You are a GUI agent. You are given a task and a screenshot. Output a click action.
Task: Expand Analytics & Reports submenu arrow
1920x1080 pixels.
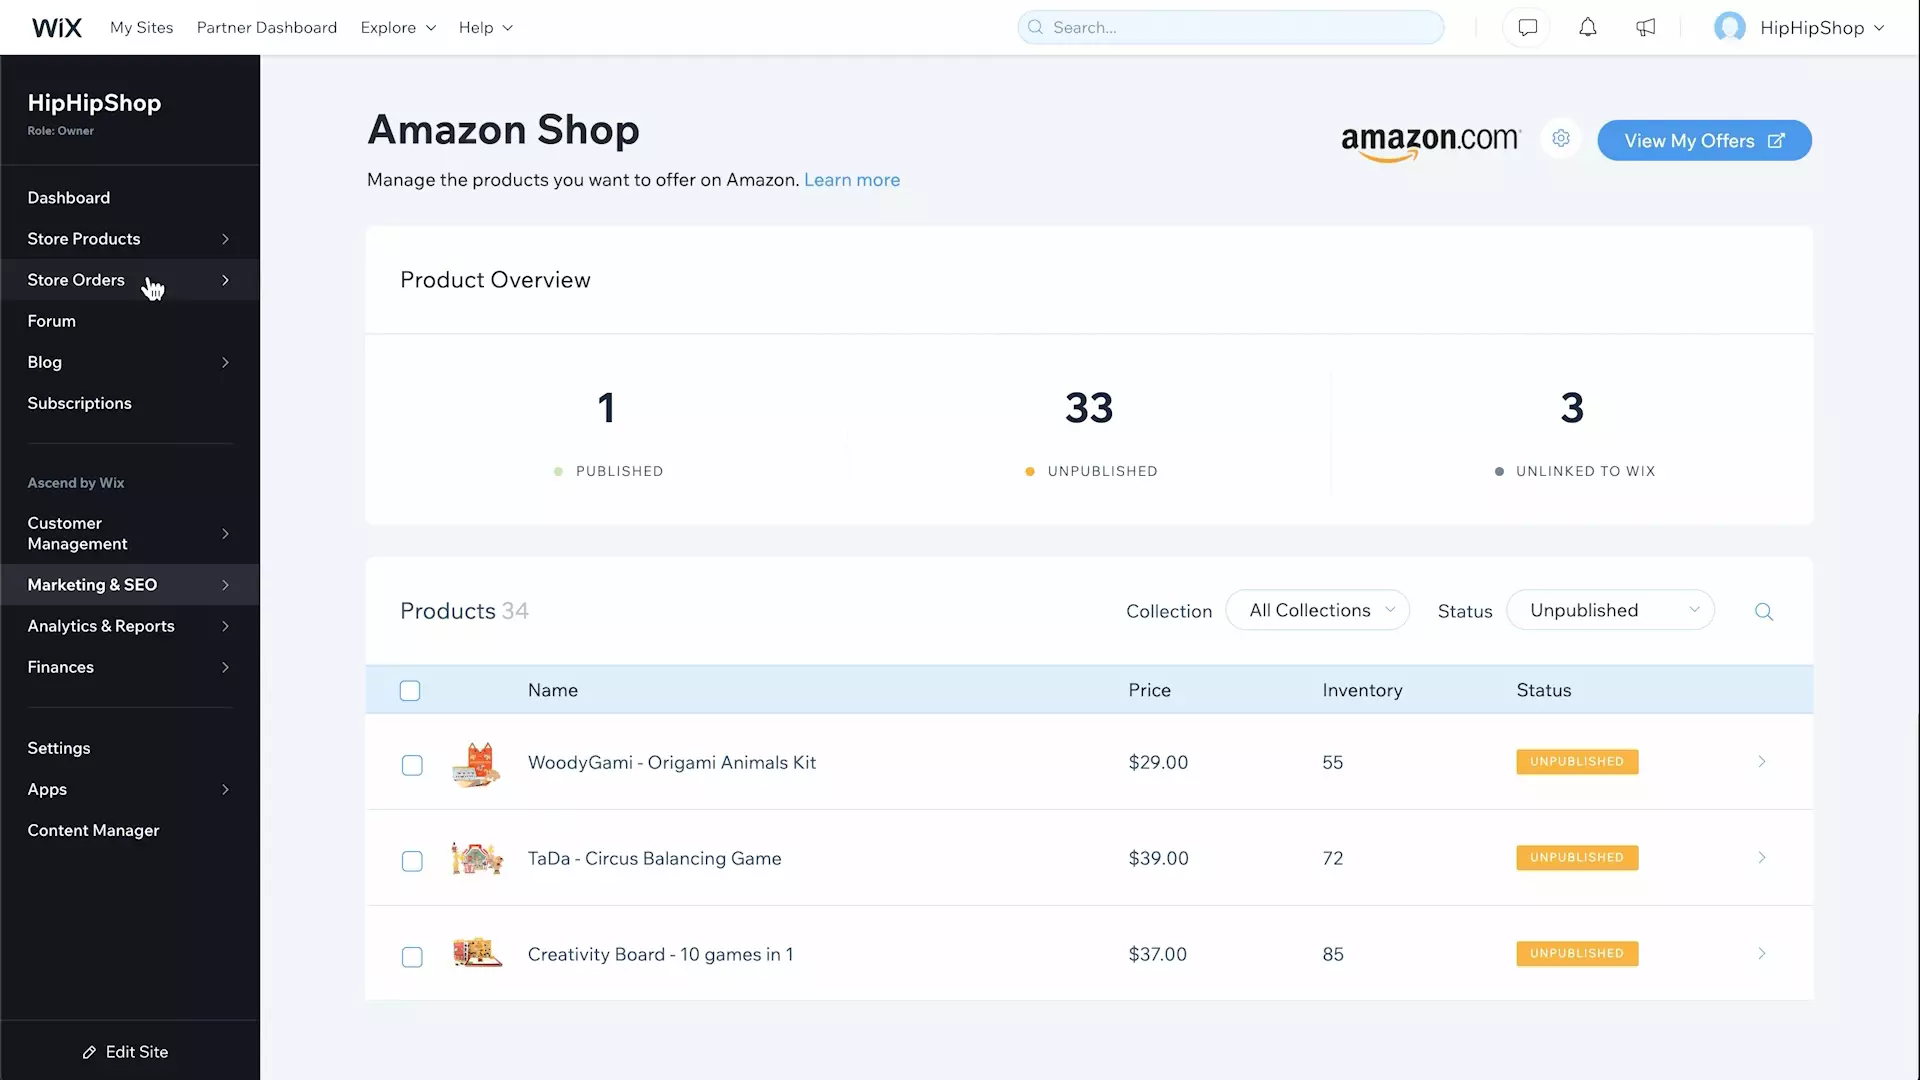coord(225,626)
